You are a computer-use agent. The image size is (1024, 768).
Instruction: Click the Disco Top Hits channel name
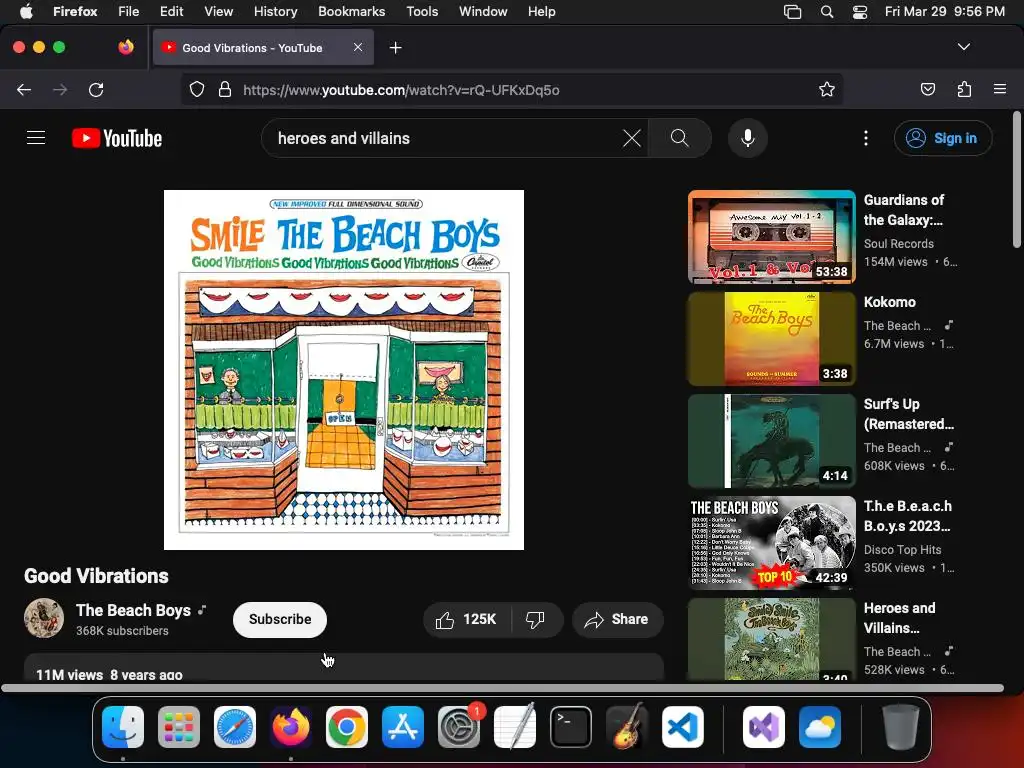pyautogui.click(x=903, y=550)
